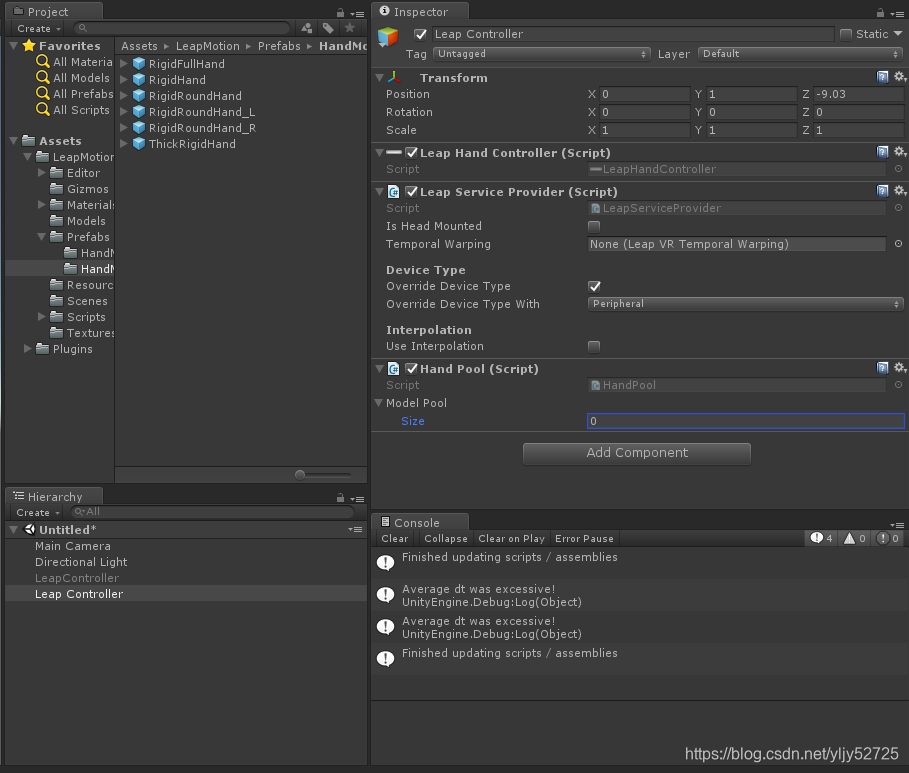Open the Layer dropdown (Default)
Viewport: 909px width, 773px height.
[801, 54]
